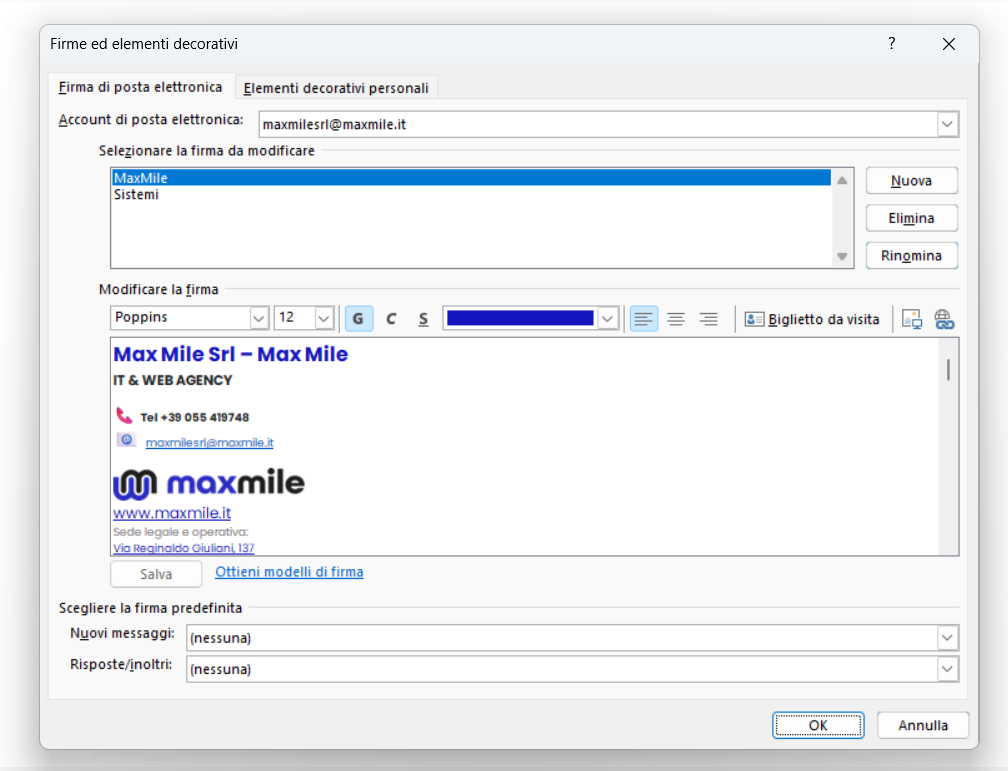
Task: Insert a picture into the signature
Action: coord(912,319)
